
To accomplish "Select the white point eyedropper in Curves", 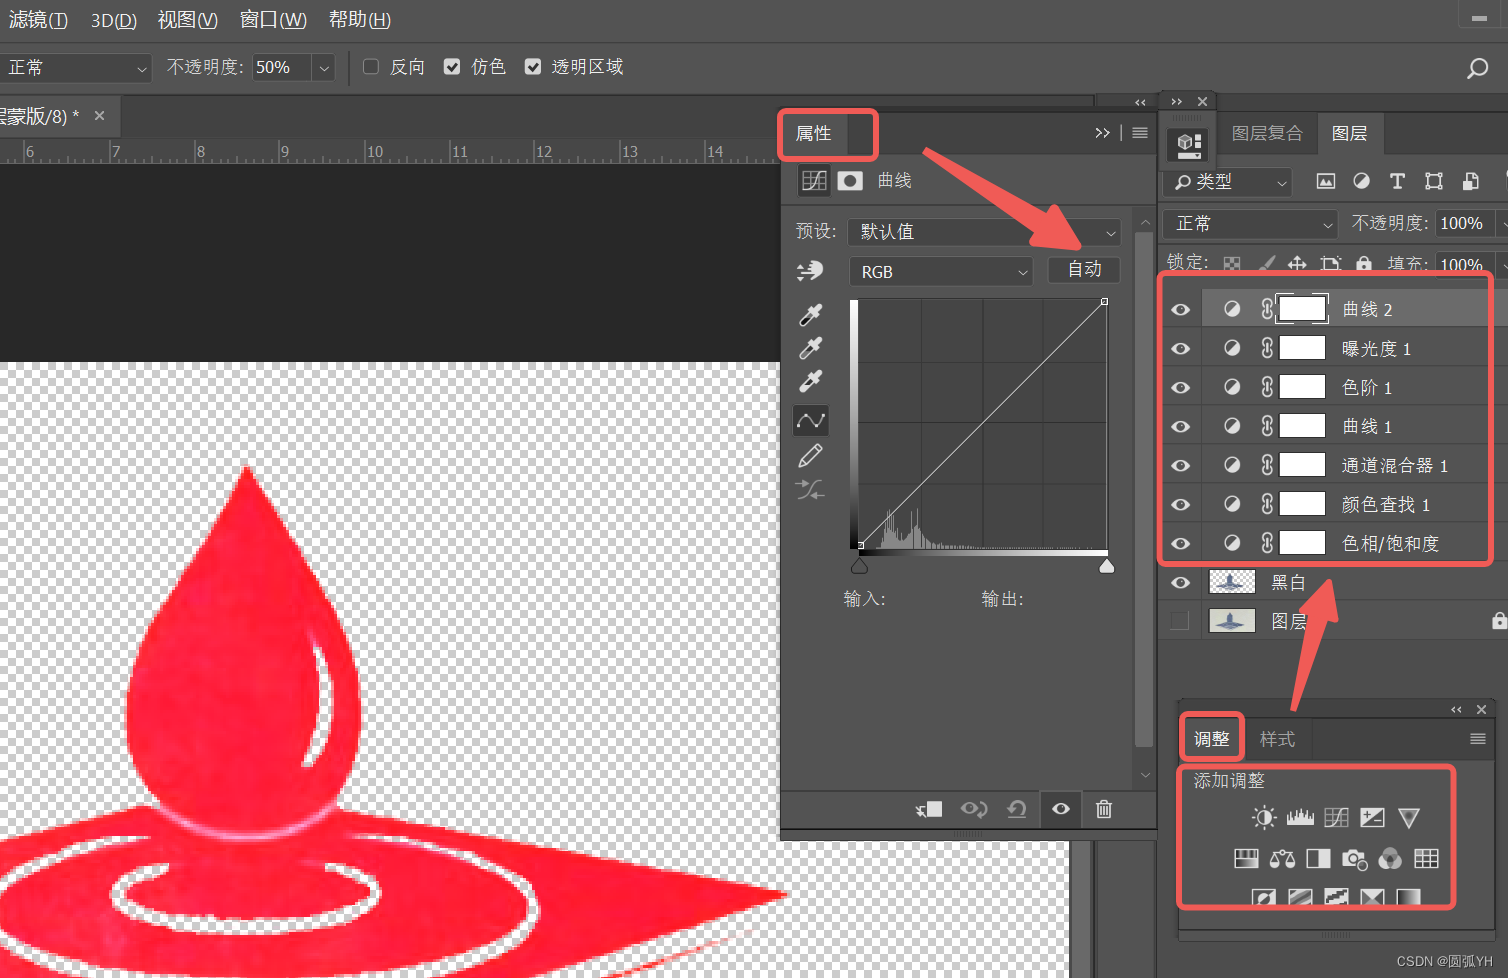I will 810,381.
